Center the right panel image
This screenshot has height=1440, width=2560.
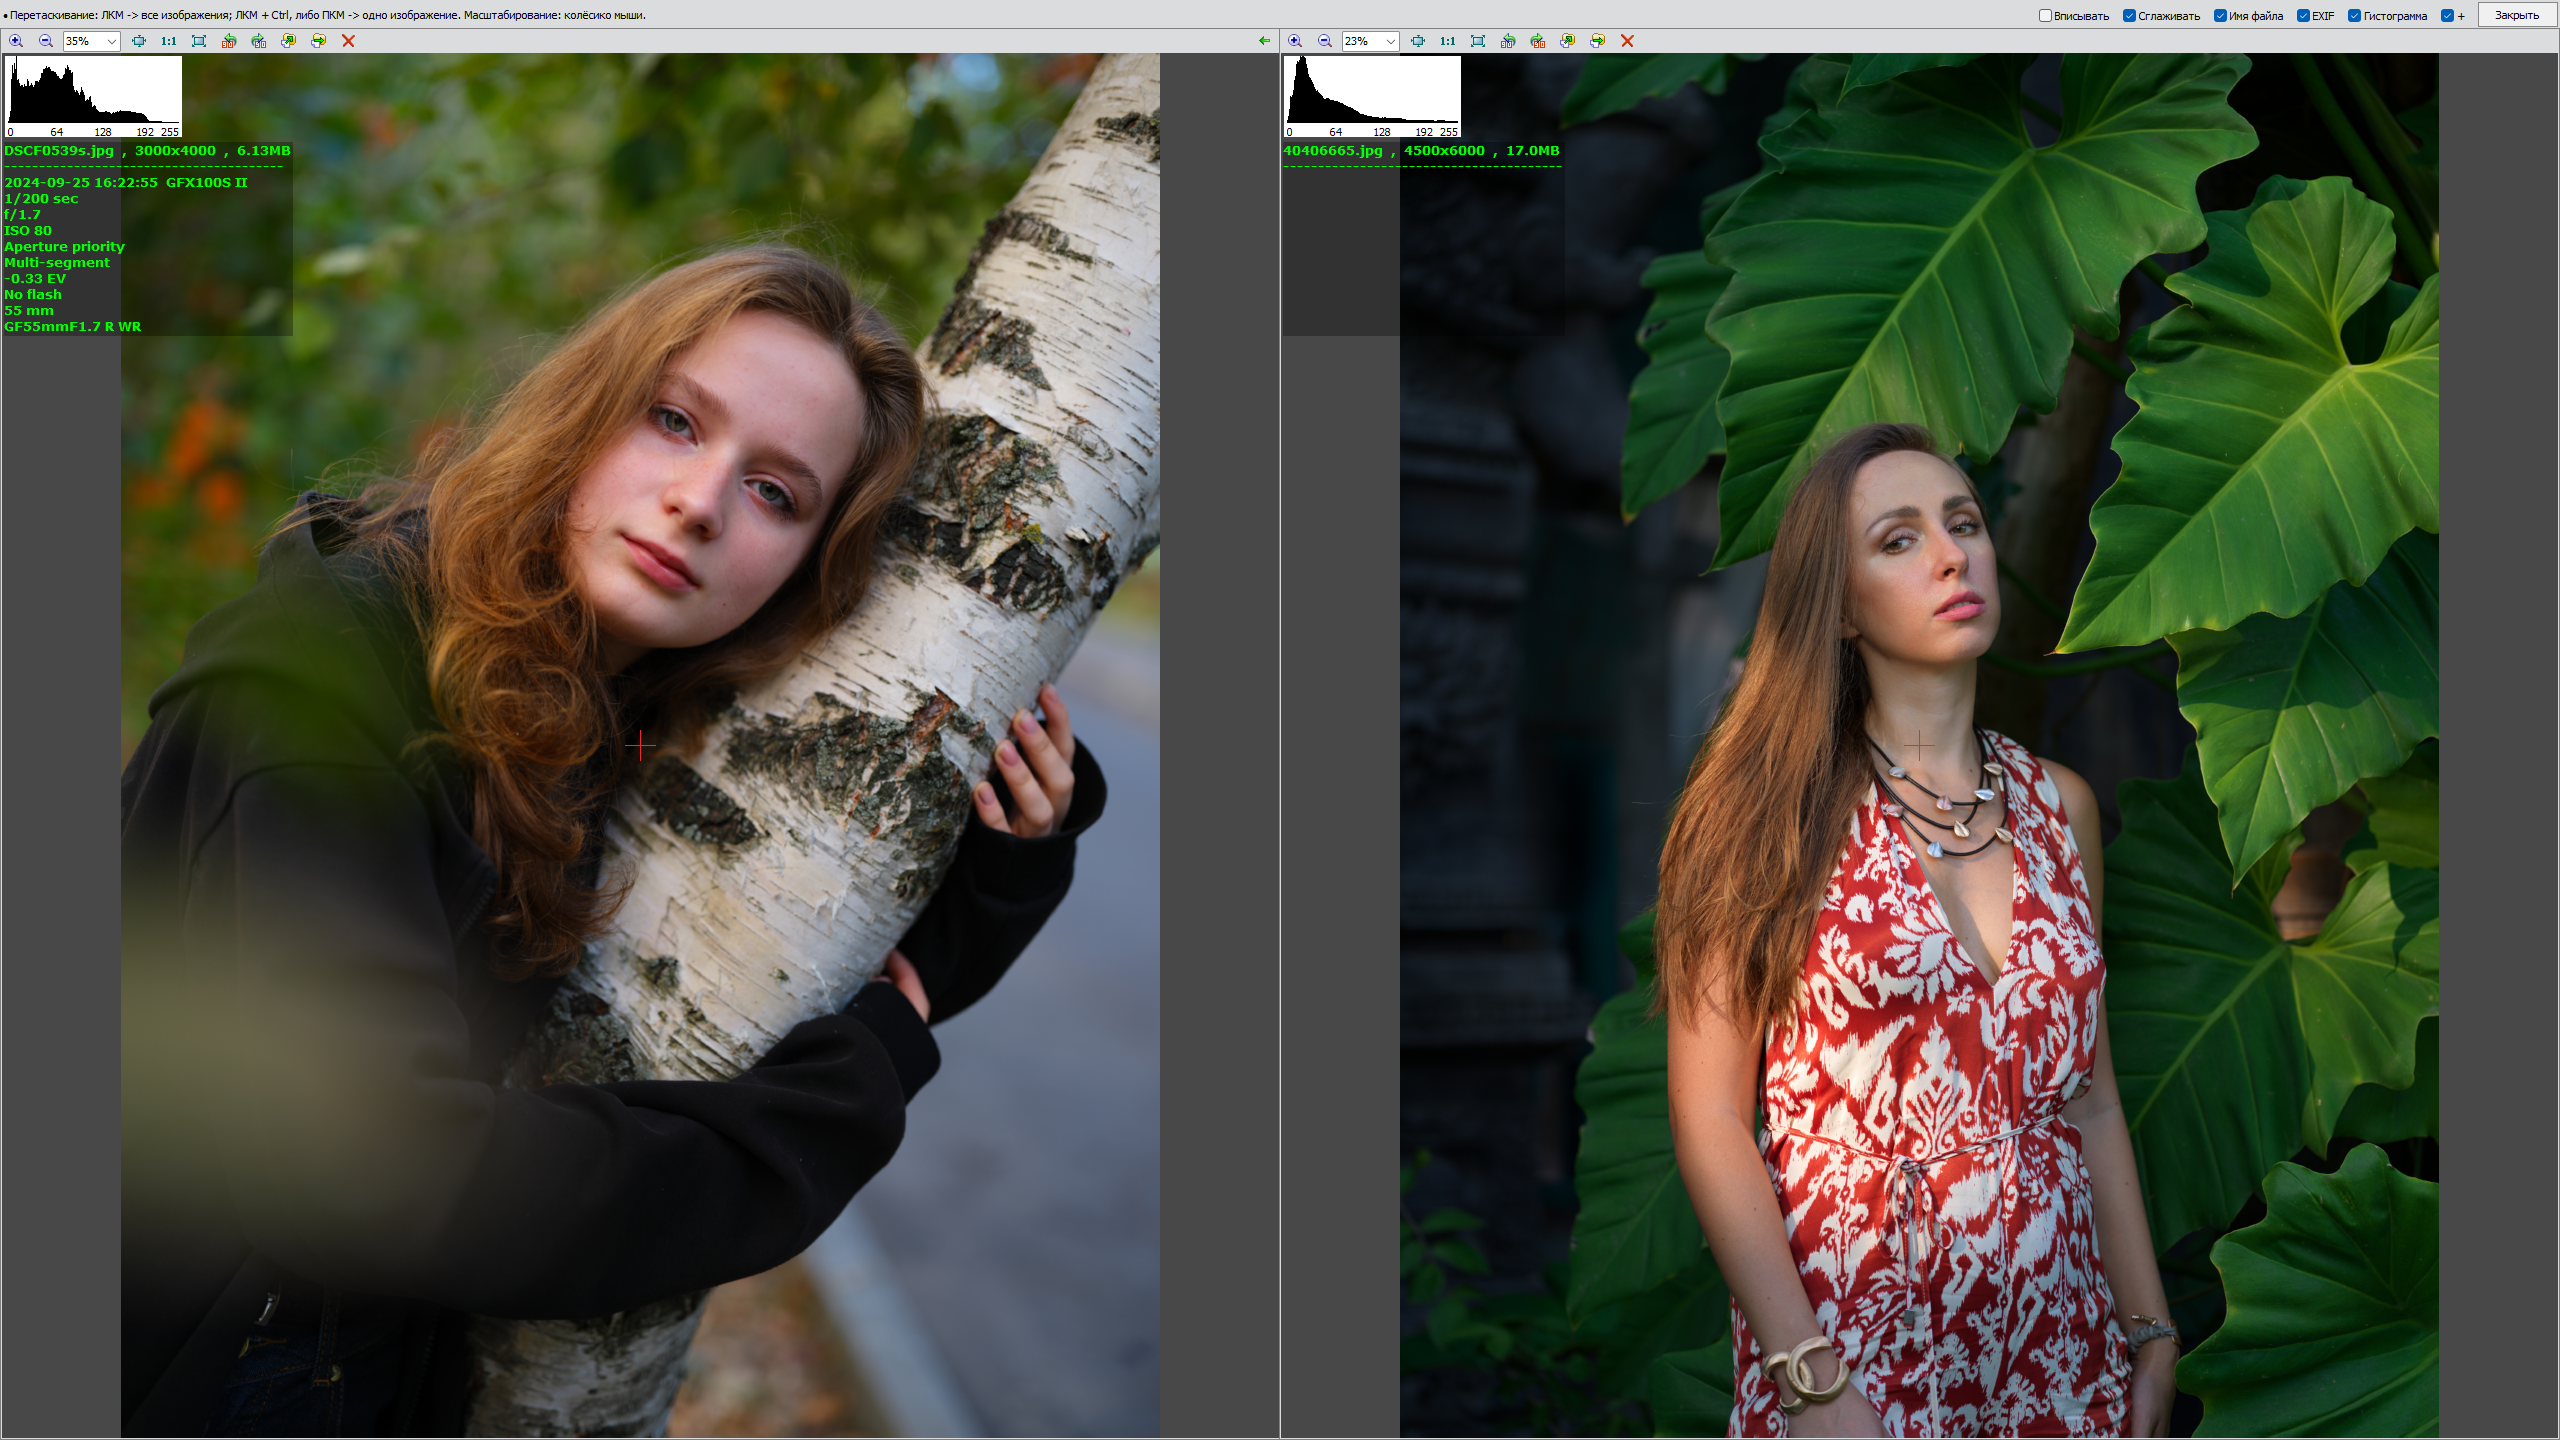pyautogui.click(x=1418, y=41)
